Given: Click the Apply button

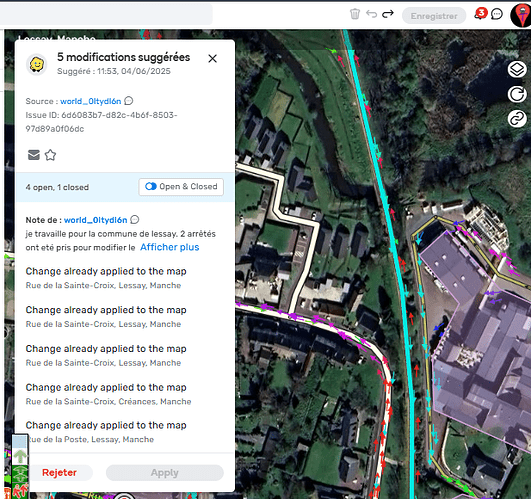Looking at the screenshot, I should point(165,473).
